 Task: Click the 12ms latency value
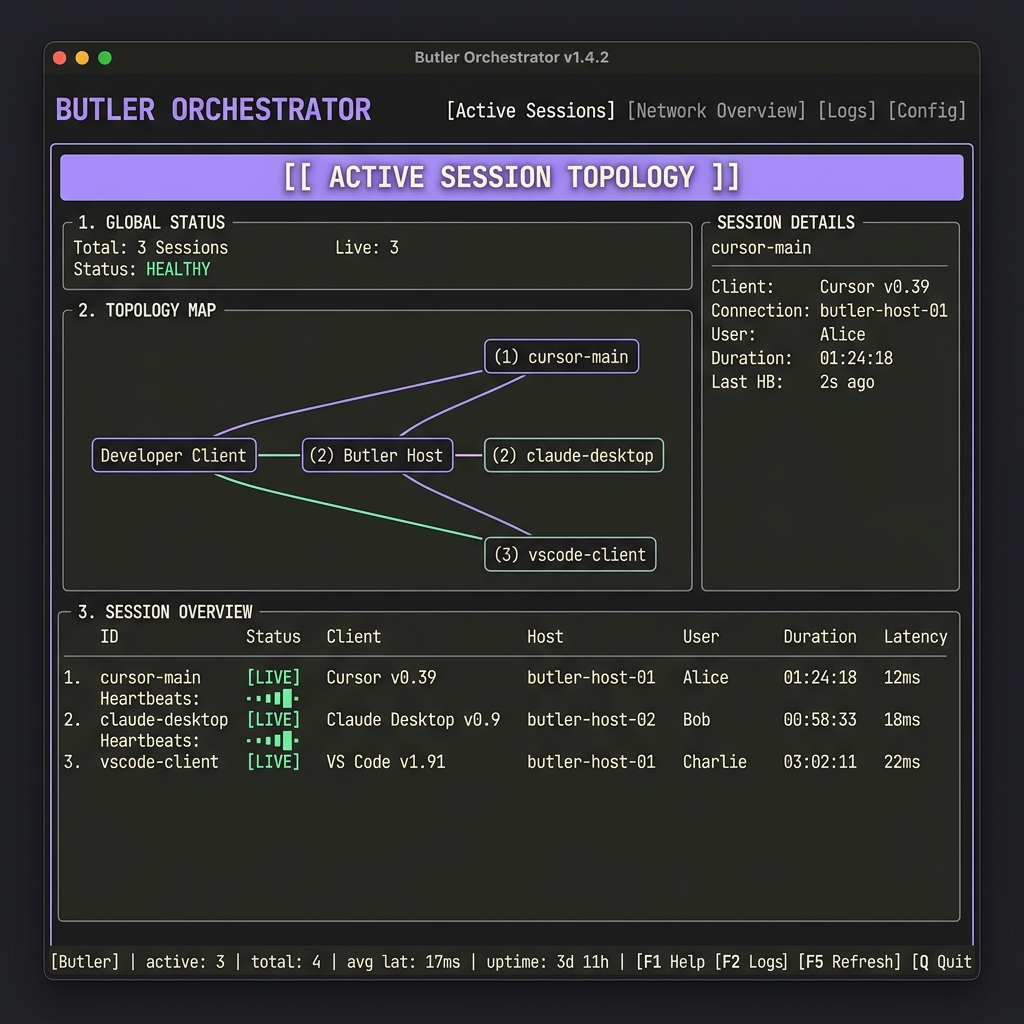tap(902, 678)
